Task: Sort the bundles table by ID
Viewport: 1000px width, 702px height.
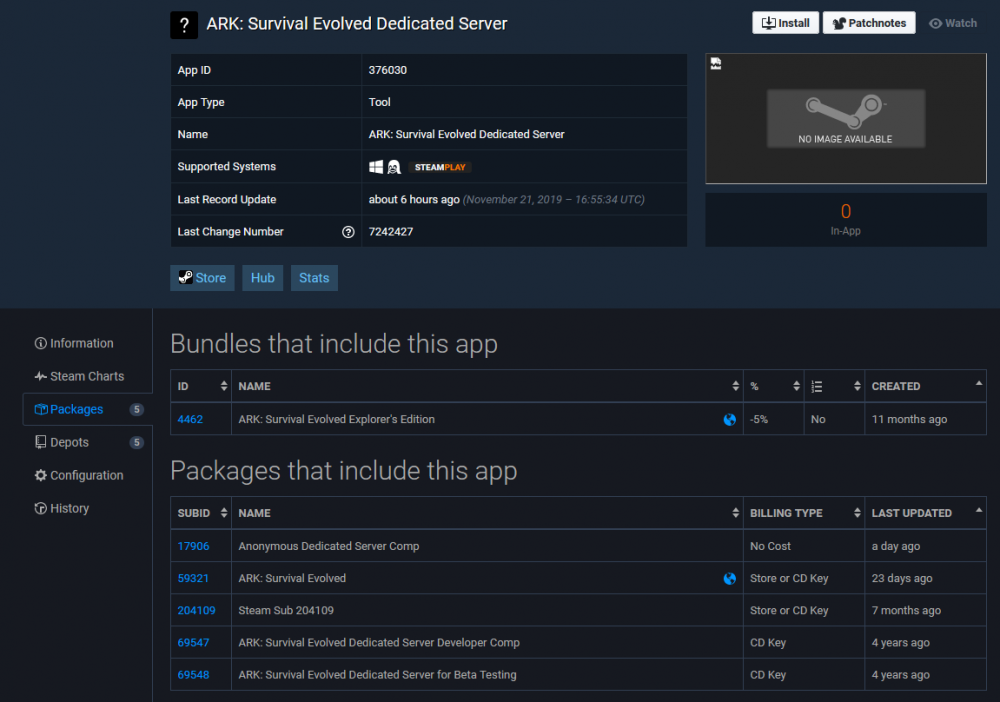Action: click(x=201, y=386)
